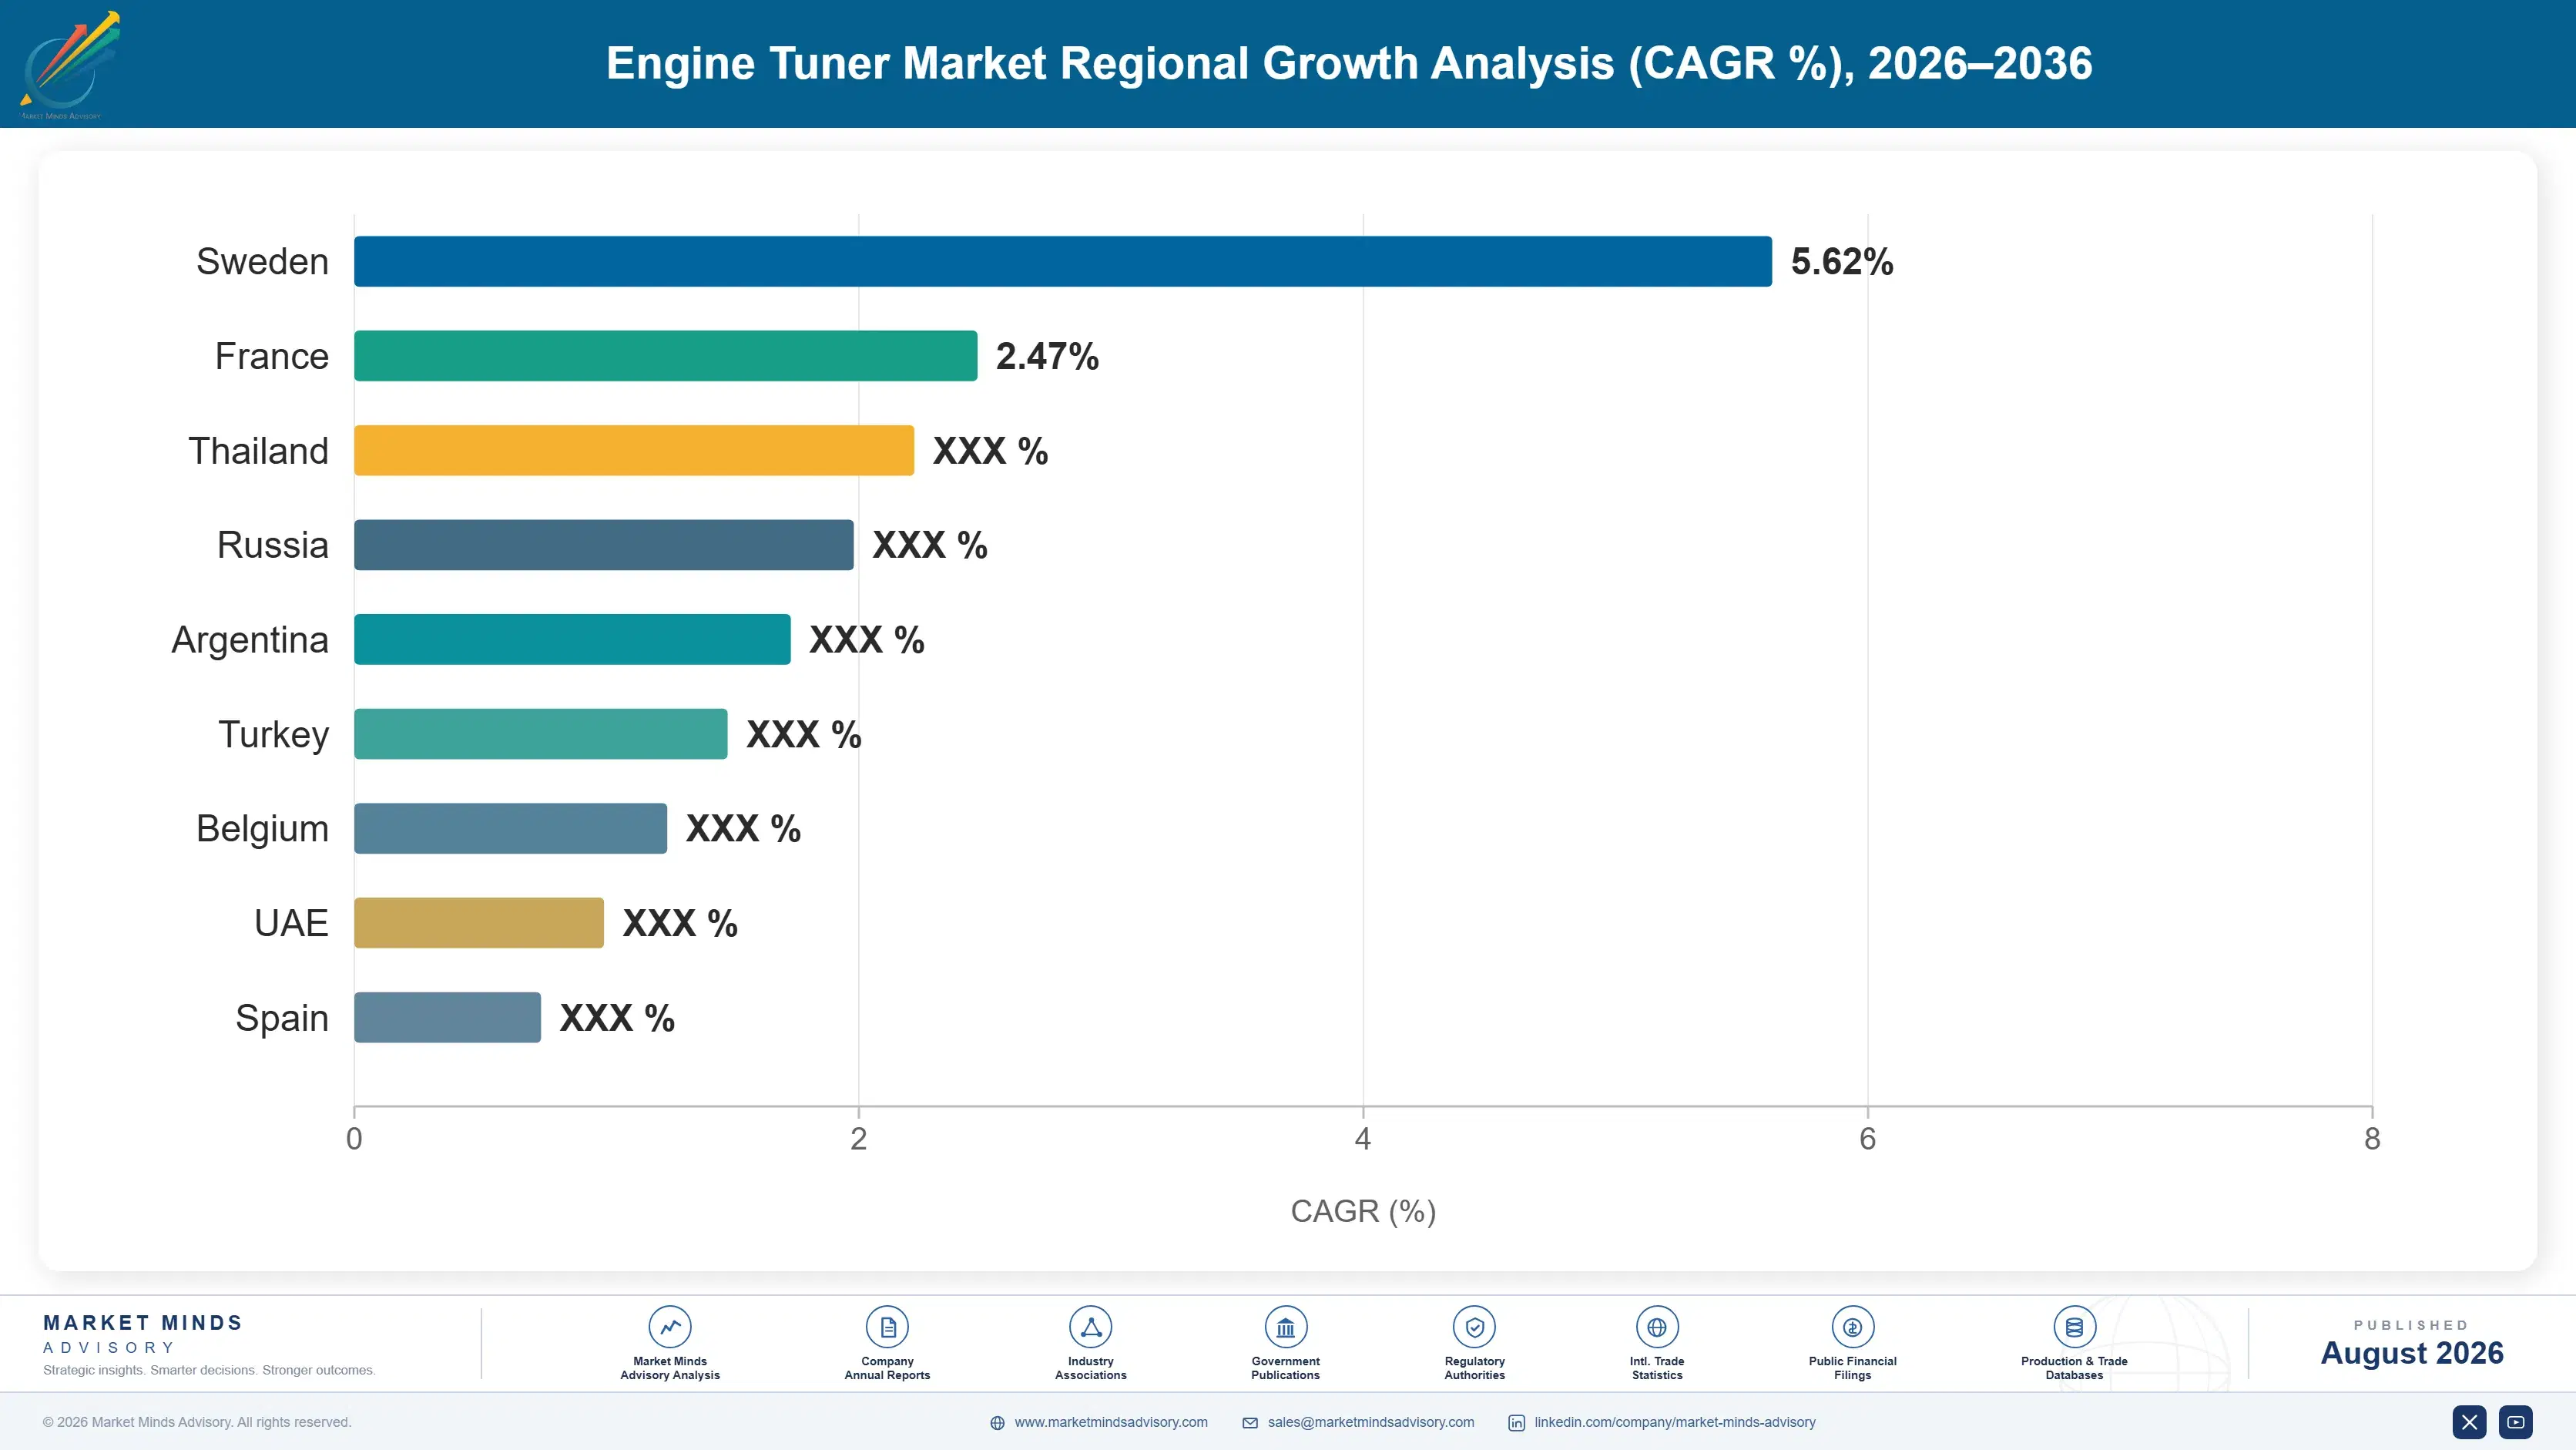Click the Market Minds Advisory logo in header
This screenshot has width=2576, height=1450.
(69, 65)
